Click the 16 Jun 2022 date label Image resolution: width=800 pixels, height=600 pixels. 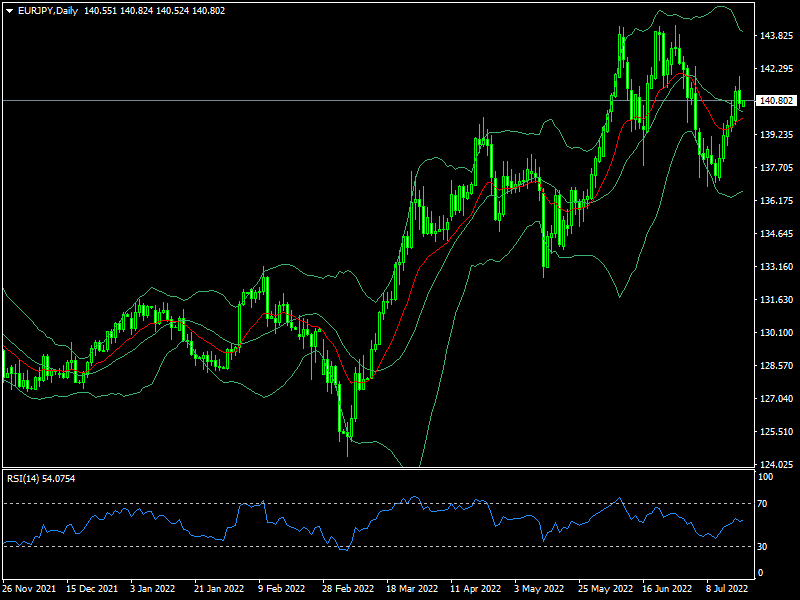point(667,589)
